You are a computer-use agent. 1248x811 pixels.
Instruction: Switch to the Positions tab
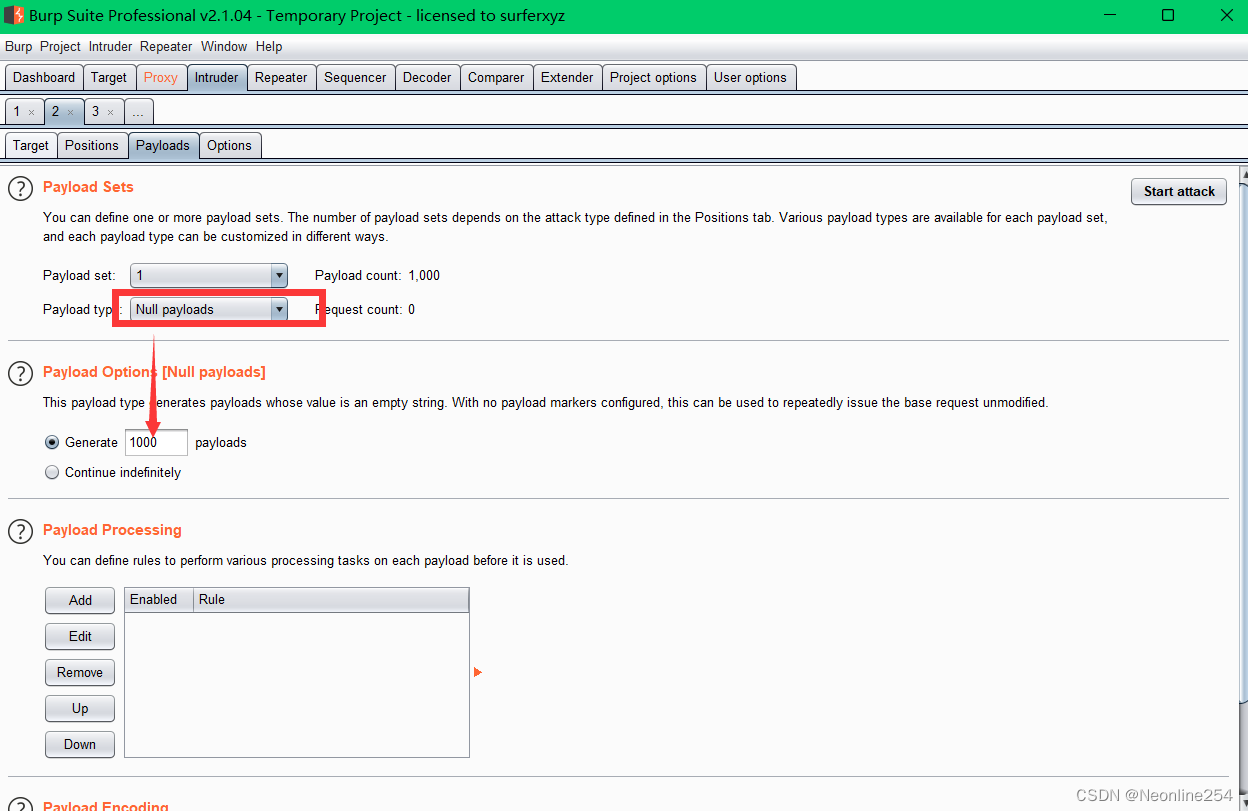tap(92, 145)
